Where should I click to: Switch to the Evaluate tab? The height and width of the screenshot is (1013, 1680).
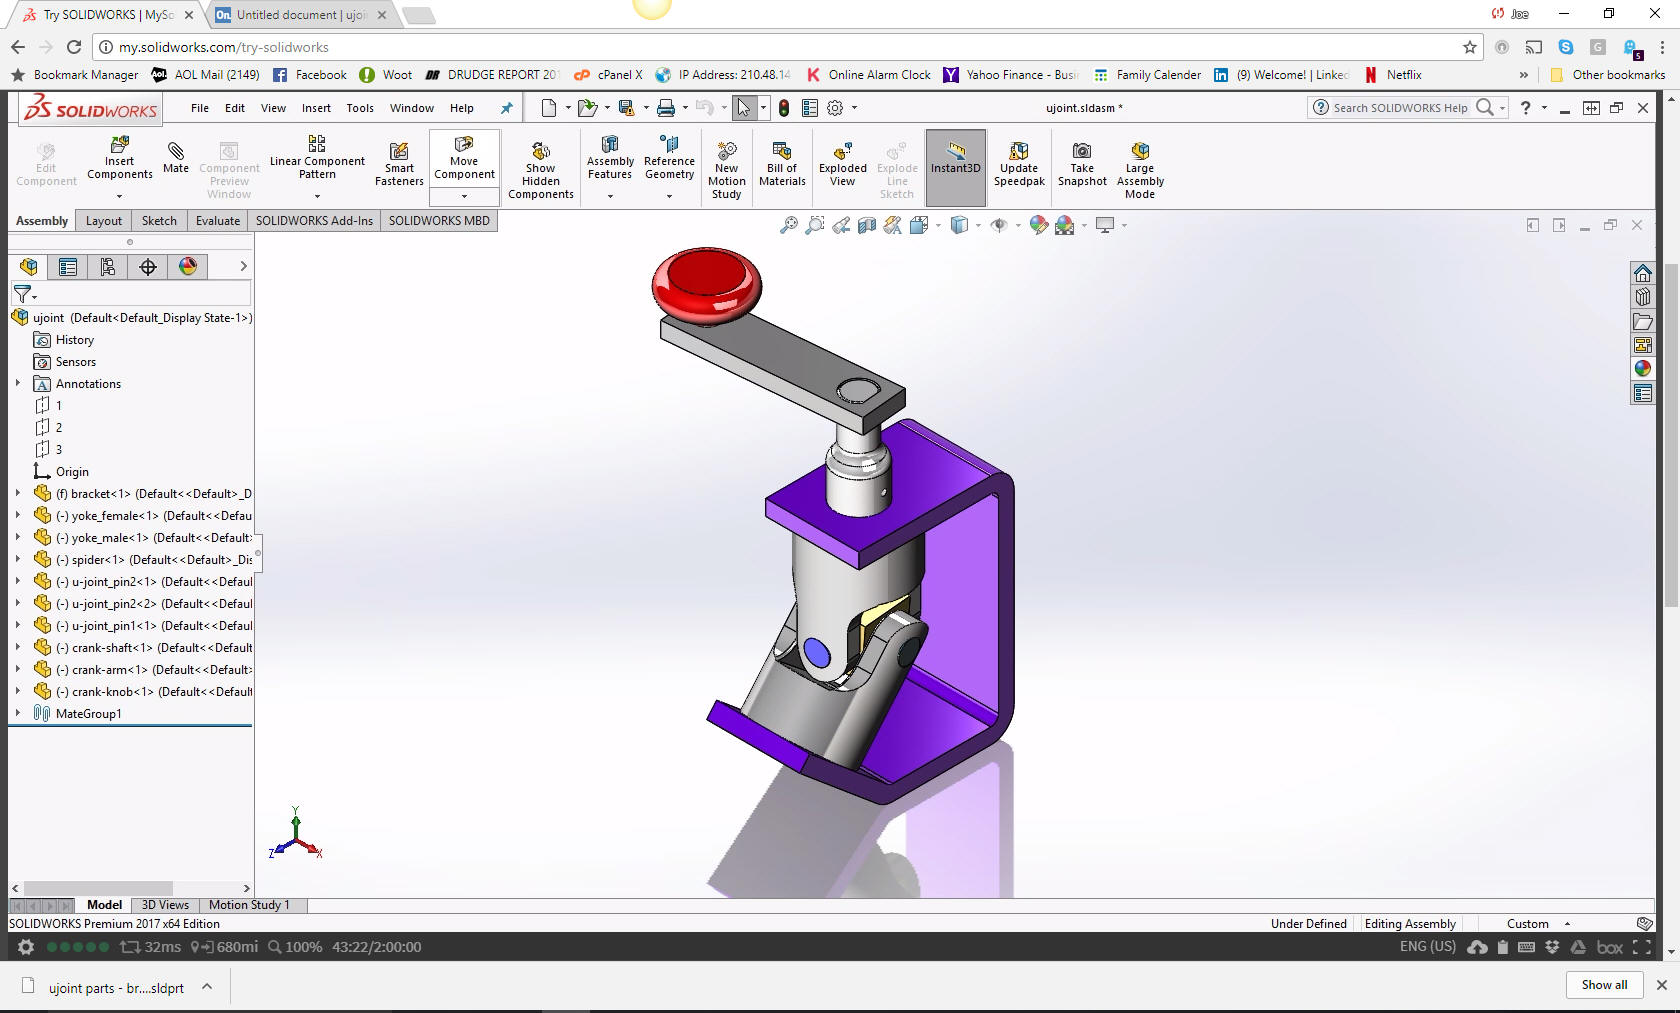click(x=217, y=221)
